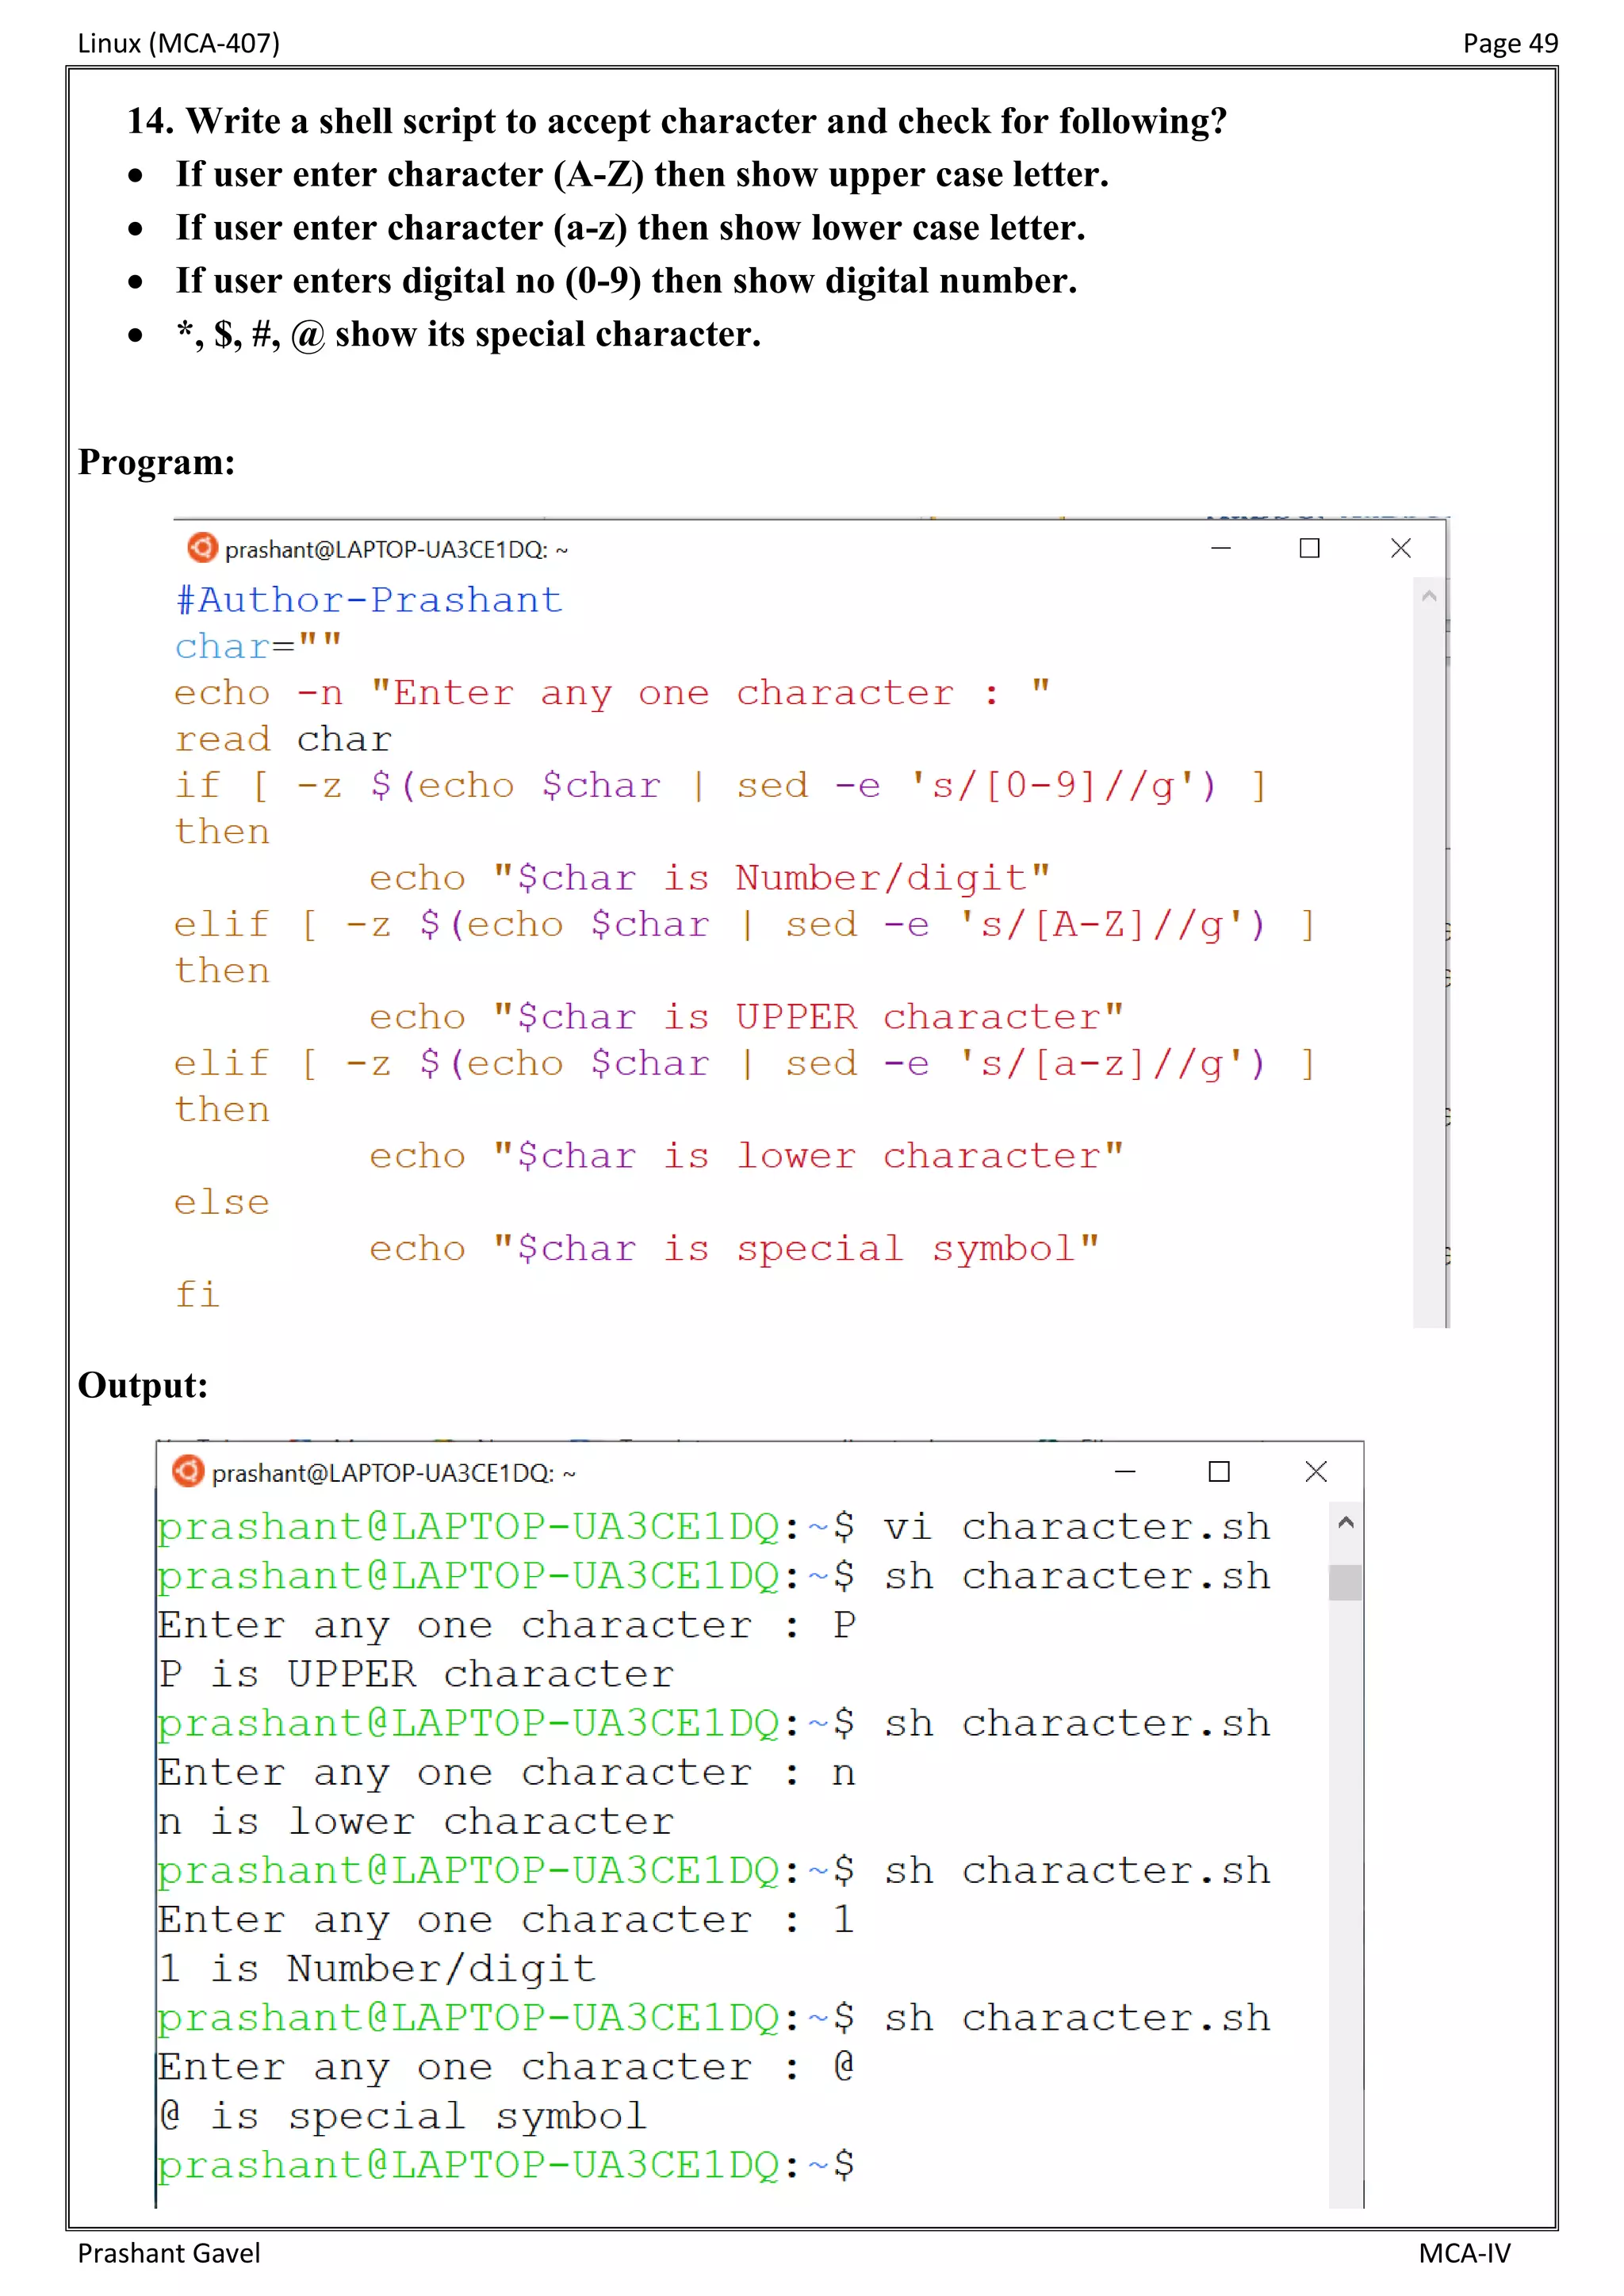The width and height of the screenshot is (1624, 2296).
Task: Click echo '$char is lower character' line
Action: click(x=747, y=1157)
